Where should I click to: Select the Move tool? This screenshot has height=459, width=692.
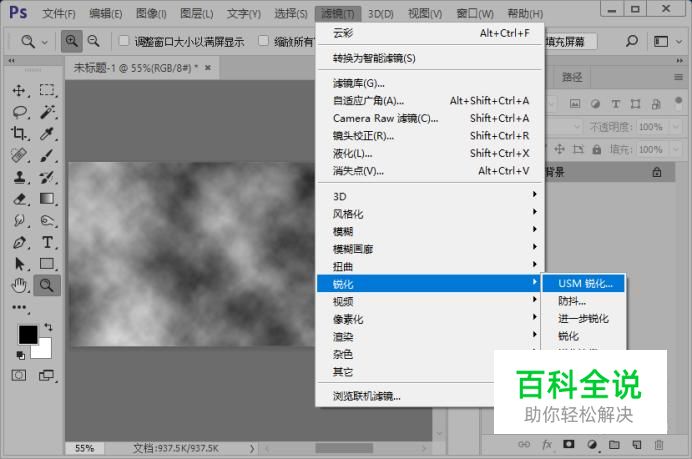[19, 90]
